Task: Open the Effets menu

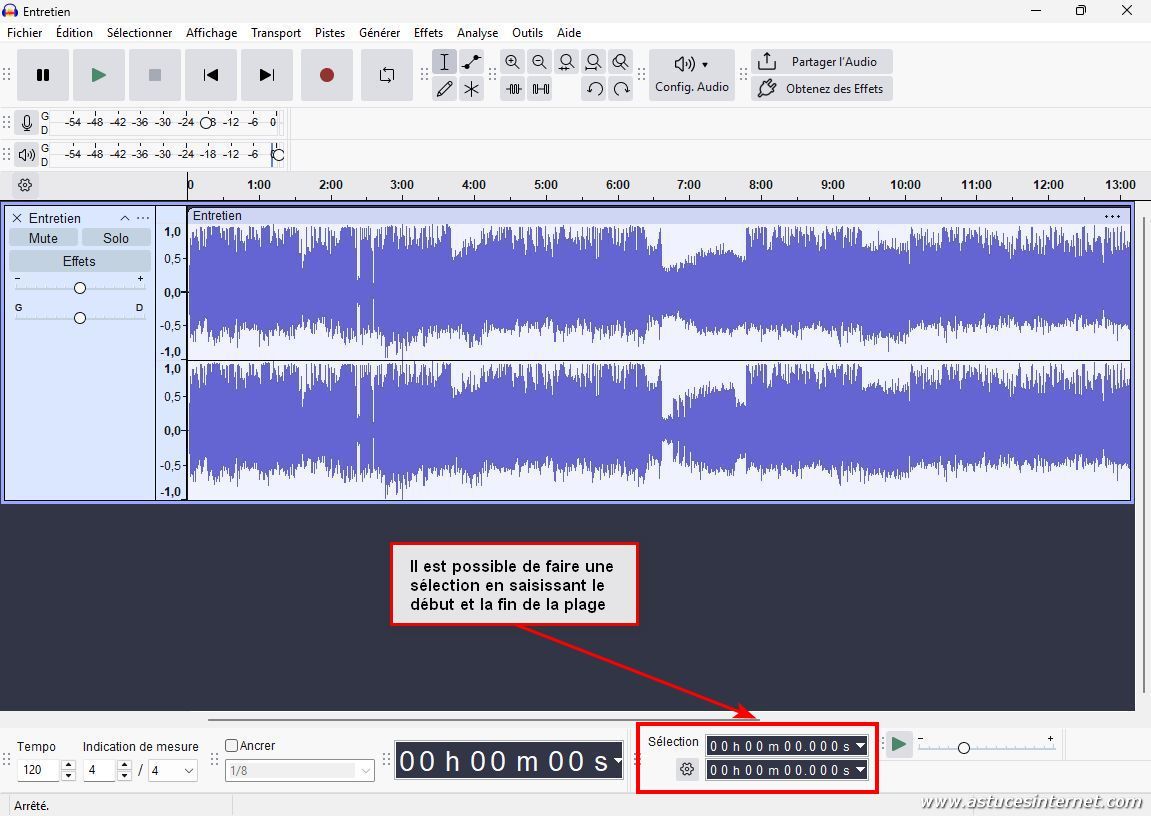Action: [x=428, y=32]
